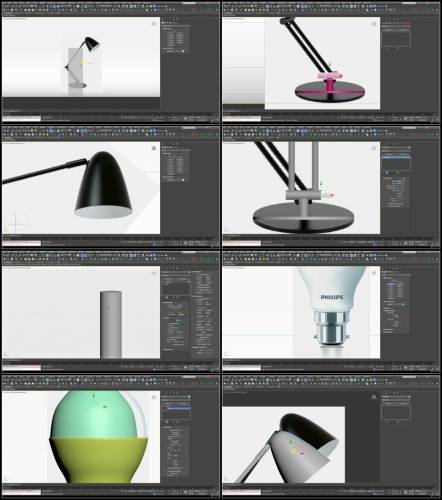Click MAXScript listener field in the cylinder screenshot
Viewport: 442px width, 500px height.
pos(21,368)
